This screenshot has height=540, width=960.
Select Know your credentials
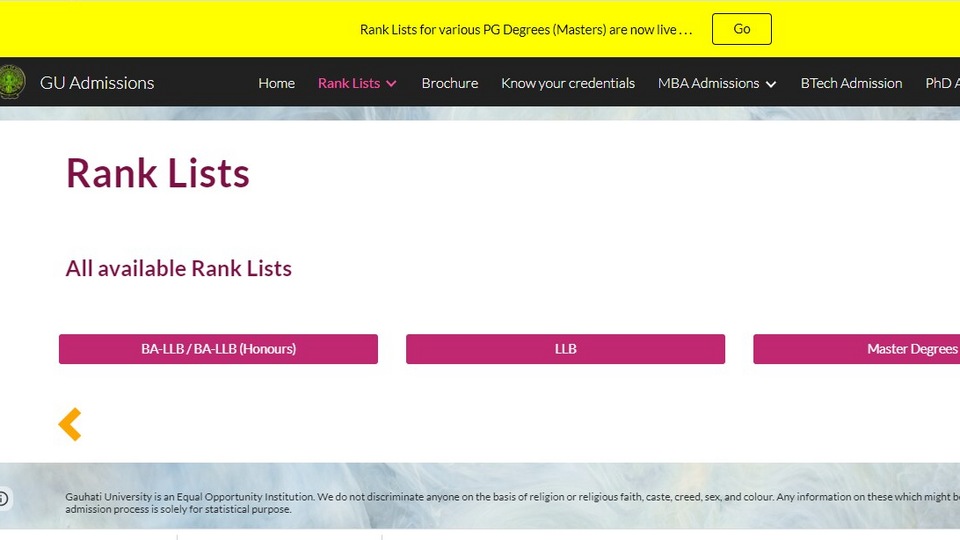(x=568, y=83)
